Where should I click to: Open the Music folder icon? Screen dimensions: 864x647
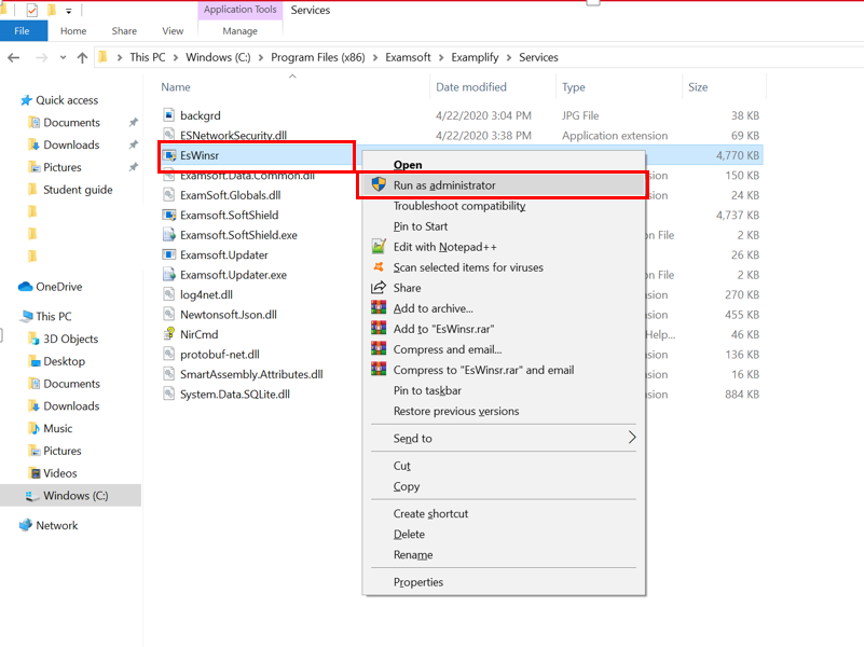coord(34,428)
